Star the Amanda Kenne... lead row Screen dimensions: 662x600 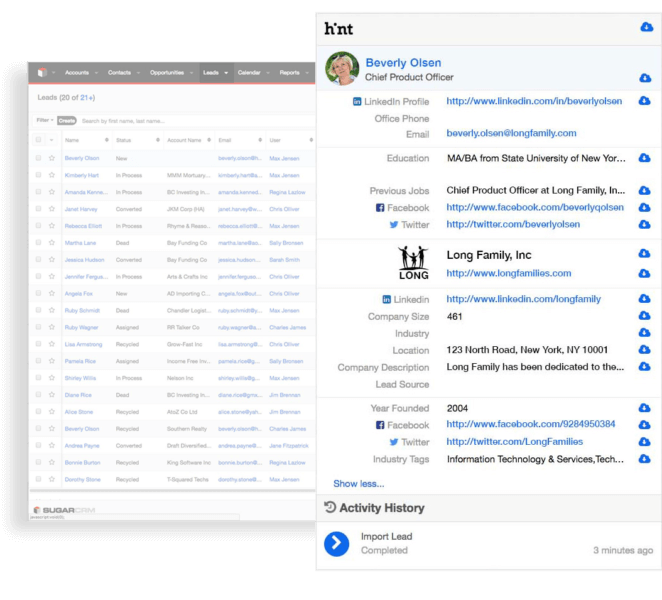(x=52, y=192)
